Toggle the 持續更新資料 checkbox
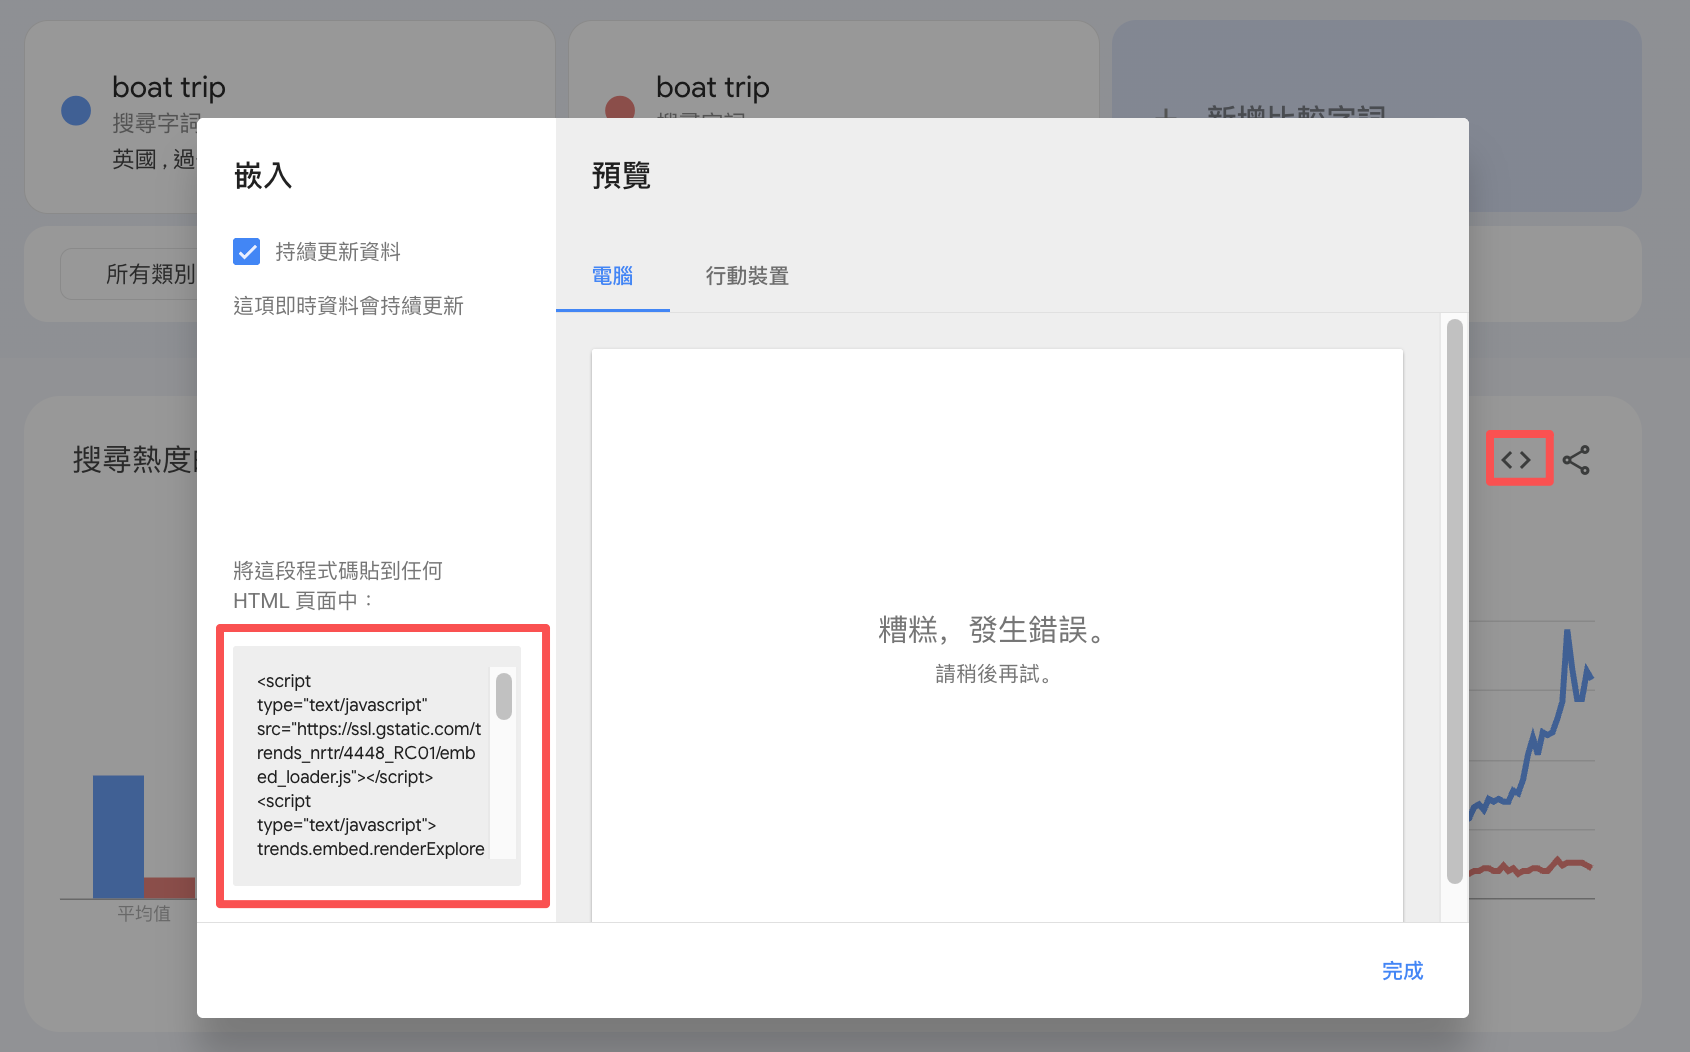 (x=246, y=251)
